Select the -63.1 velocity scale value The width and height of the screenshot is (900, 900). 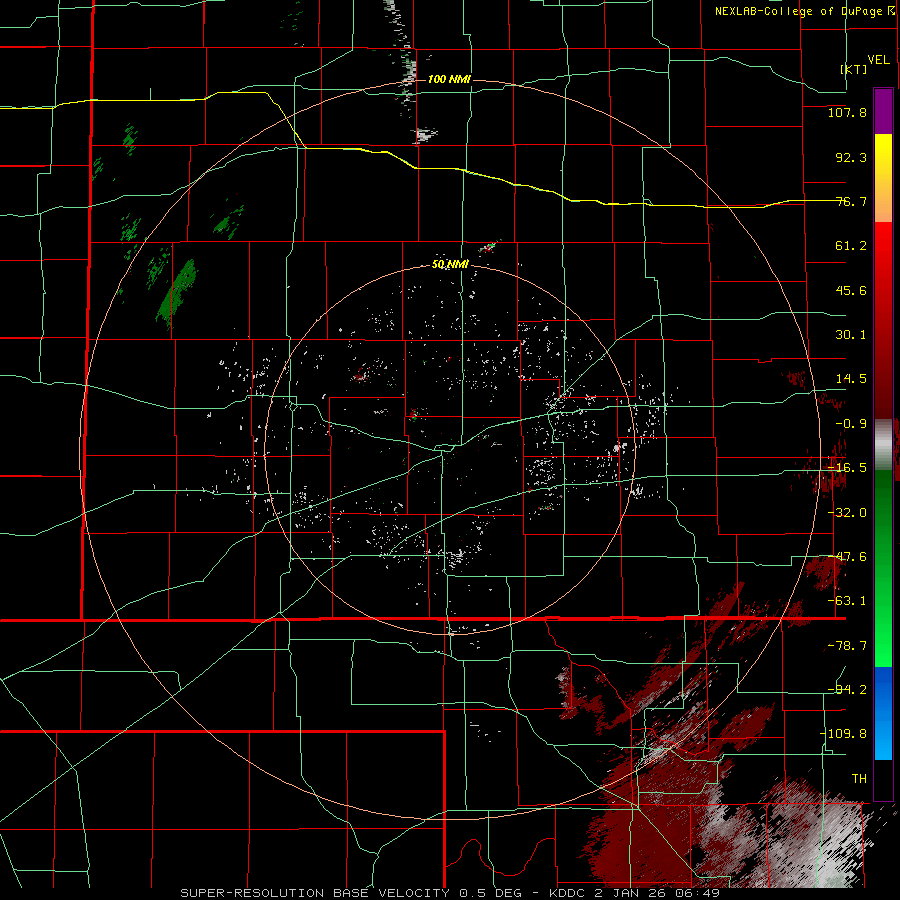tap(847, 601)
